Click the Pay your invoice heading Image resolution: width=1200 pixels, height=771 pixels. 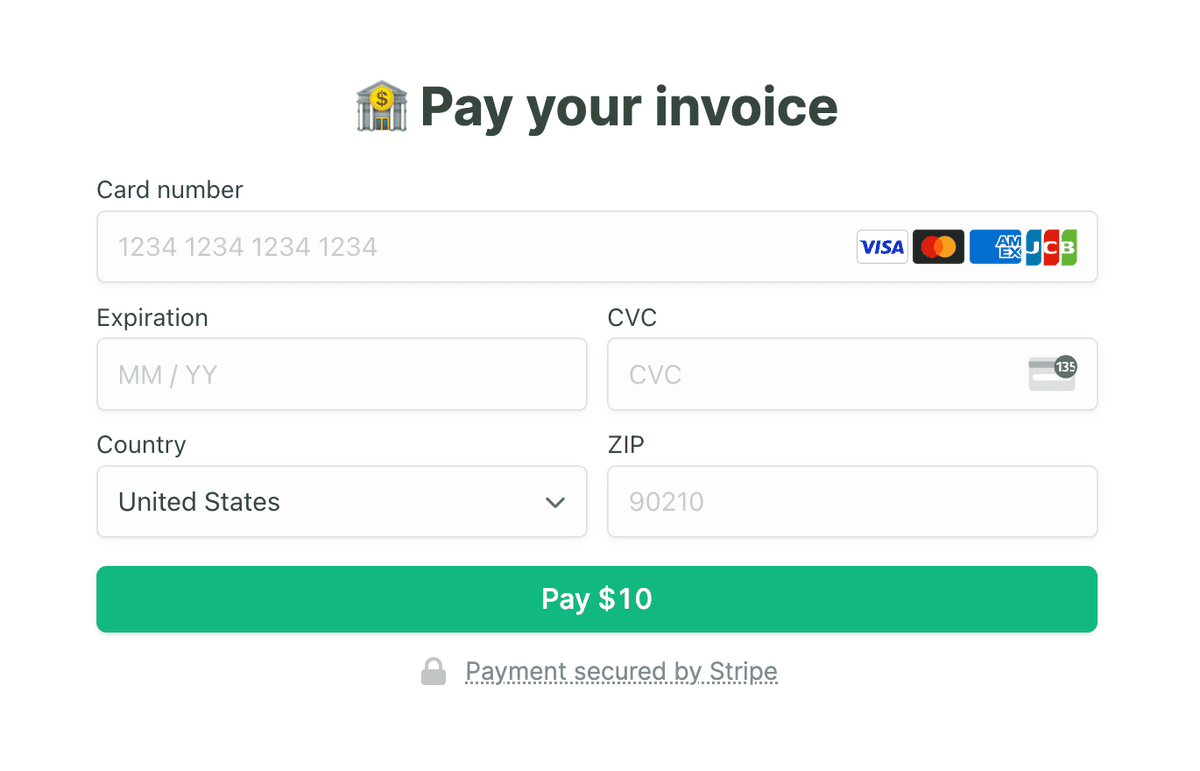(629, 107)
